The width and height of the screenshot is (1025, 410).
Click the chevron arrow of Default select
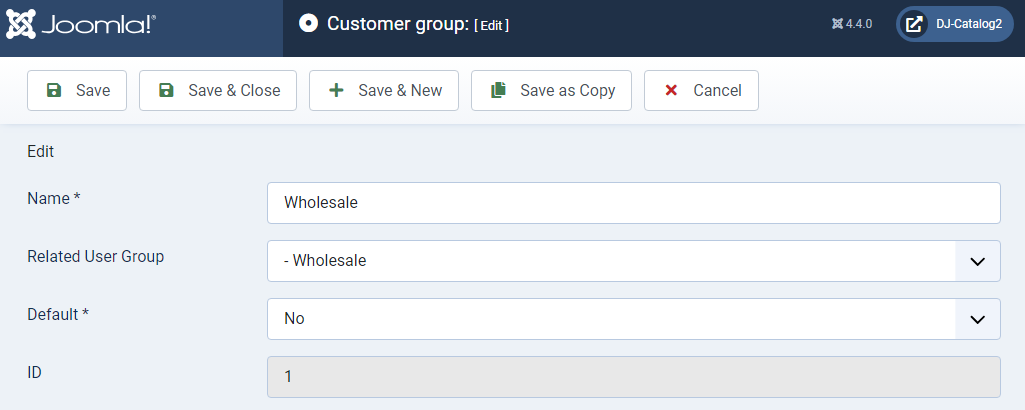(978, 320)
